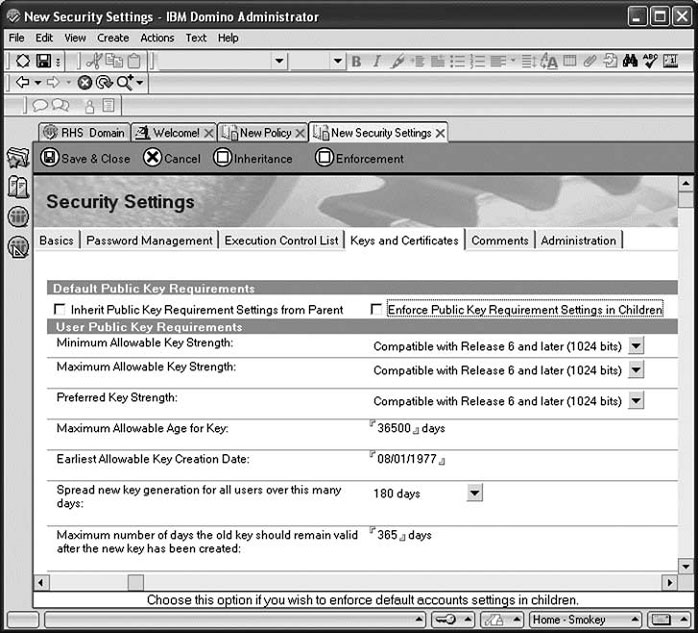Click the 365 days old key field

pos(387,535)
